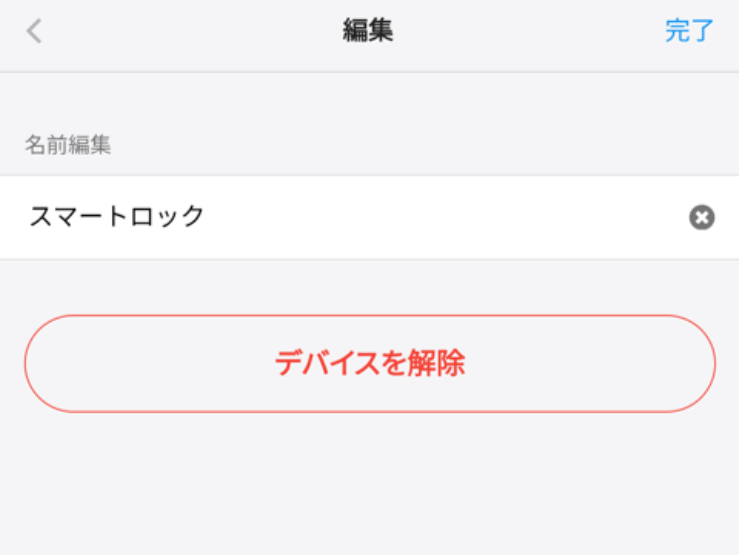
Task: Click inside the white name edit row
Action: coord(400,217)
